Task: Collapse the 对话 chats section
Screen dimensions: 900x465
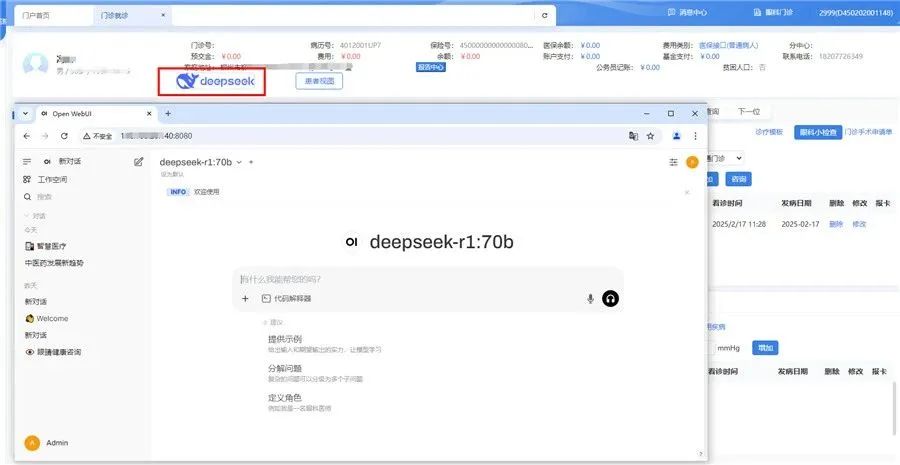Action: click(36, 216)
